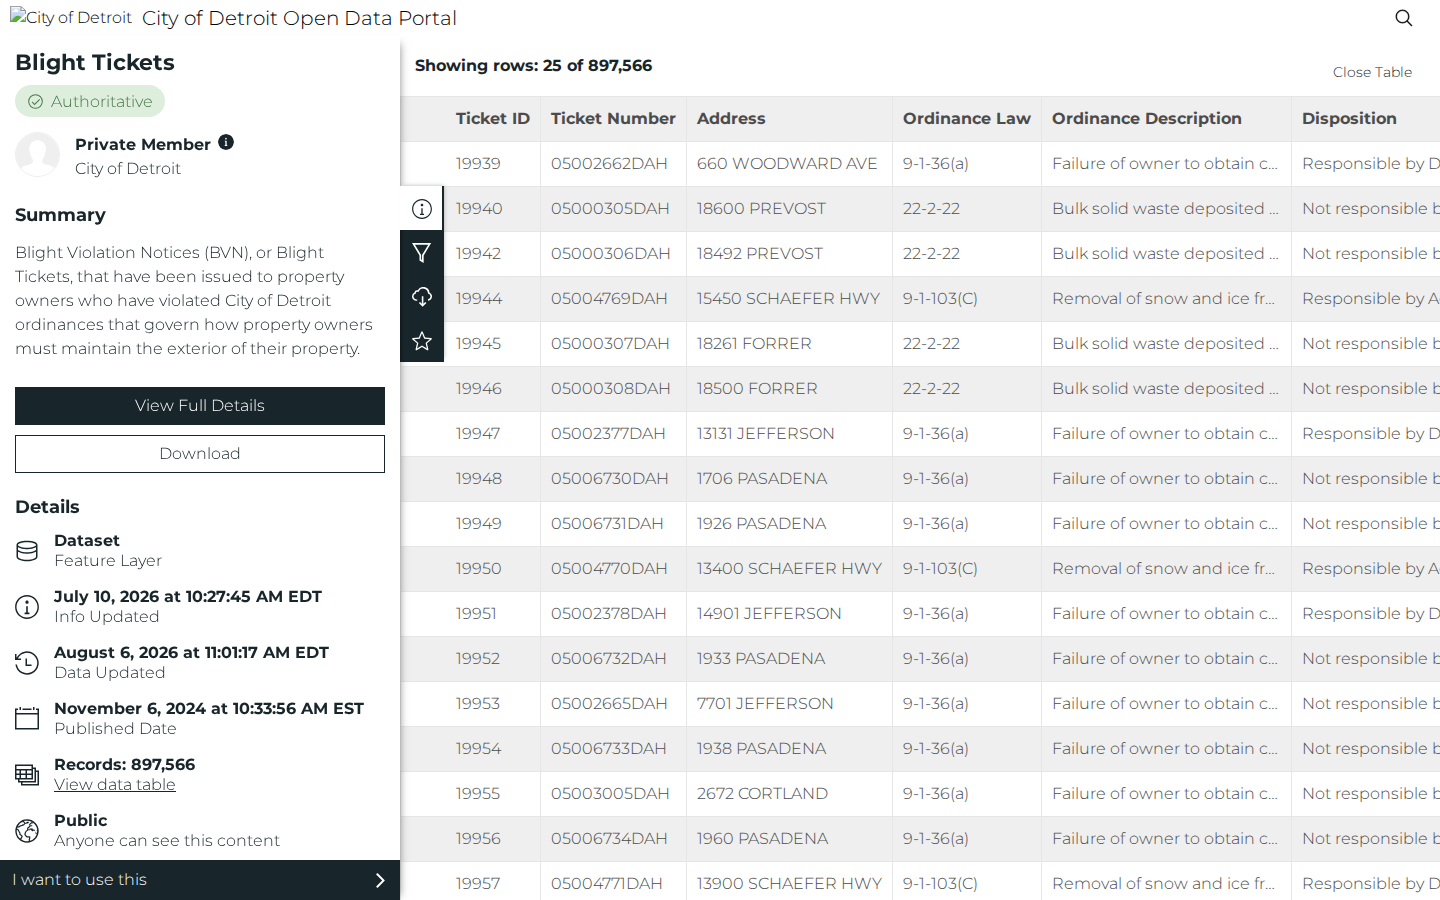The width and height of the screenshot is (1440, 900).
Task: Favorite dataset with the star icon
Action: 422,341
